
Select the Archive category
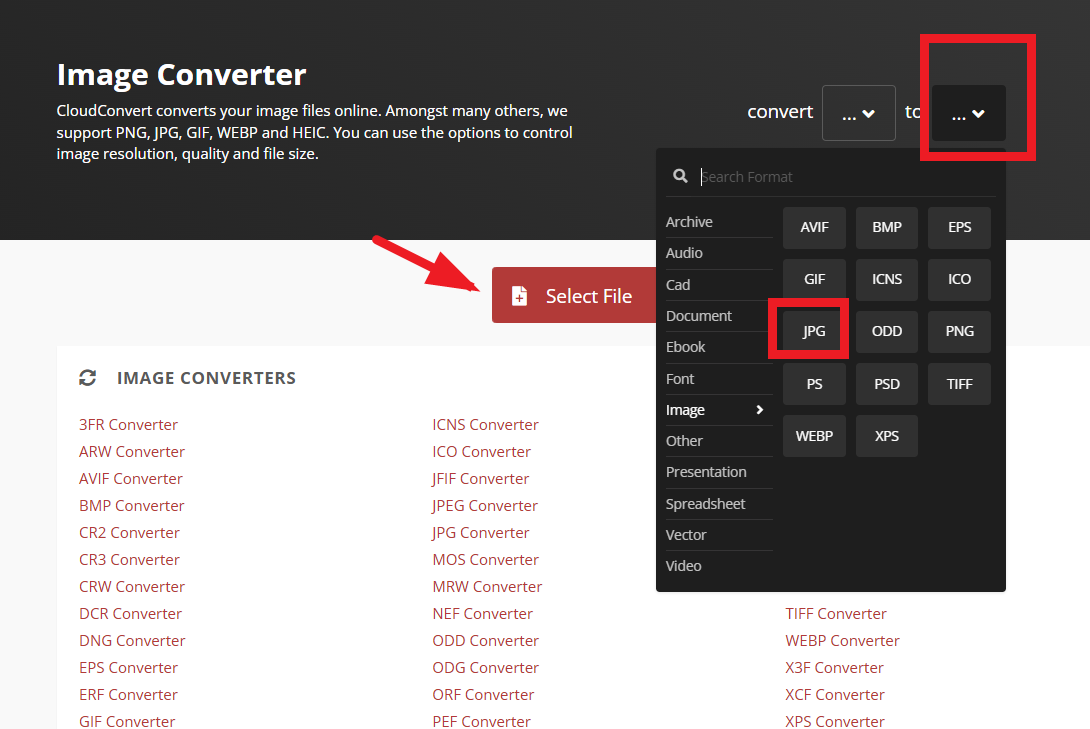point(718,222)
